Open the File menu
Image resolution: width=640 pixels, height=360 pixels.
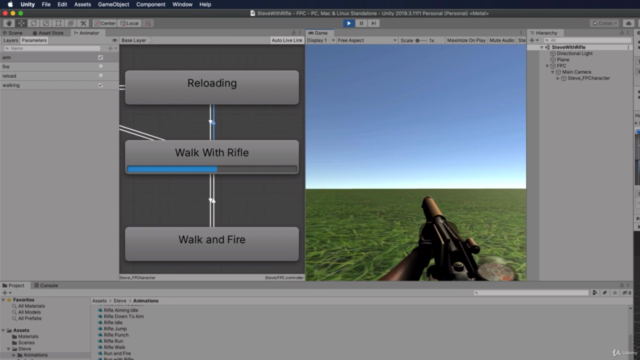(46, 4)
